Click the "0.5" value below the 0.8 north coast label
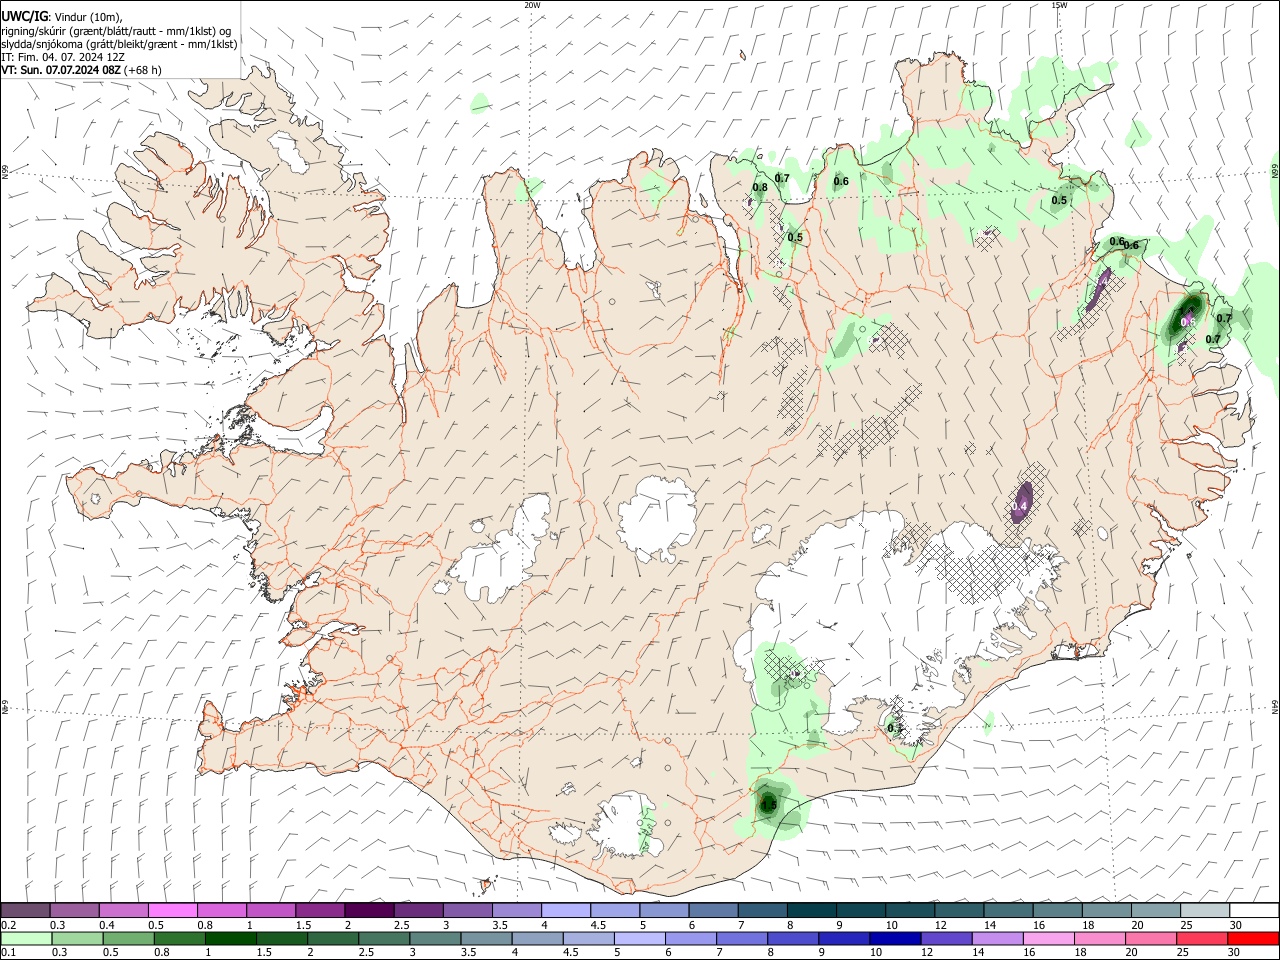Image resolution: width=1280 pixels, height=960 pixels. coord(795,237)
